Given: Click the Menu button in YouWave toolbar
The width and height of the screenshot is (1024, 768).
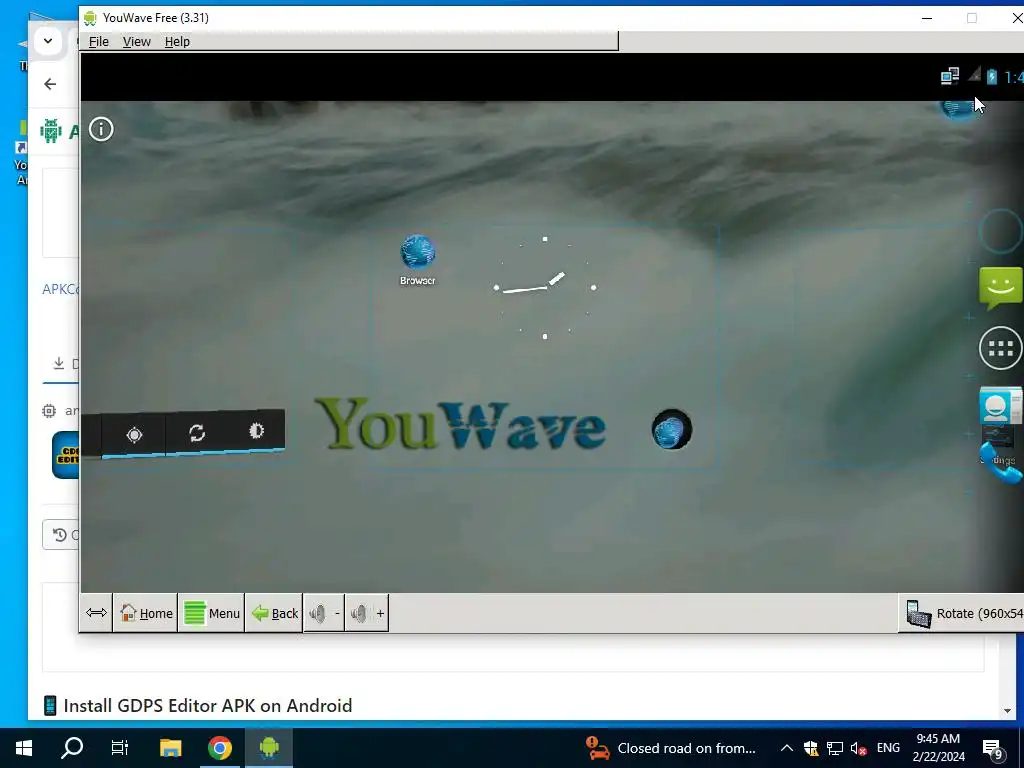Looking at the screenshot, I should (212, 613).
